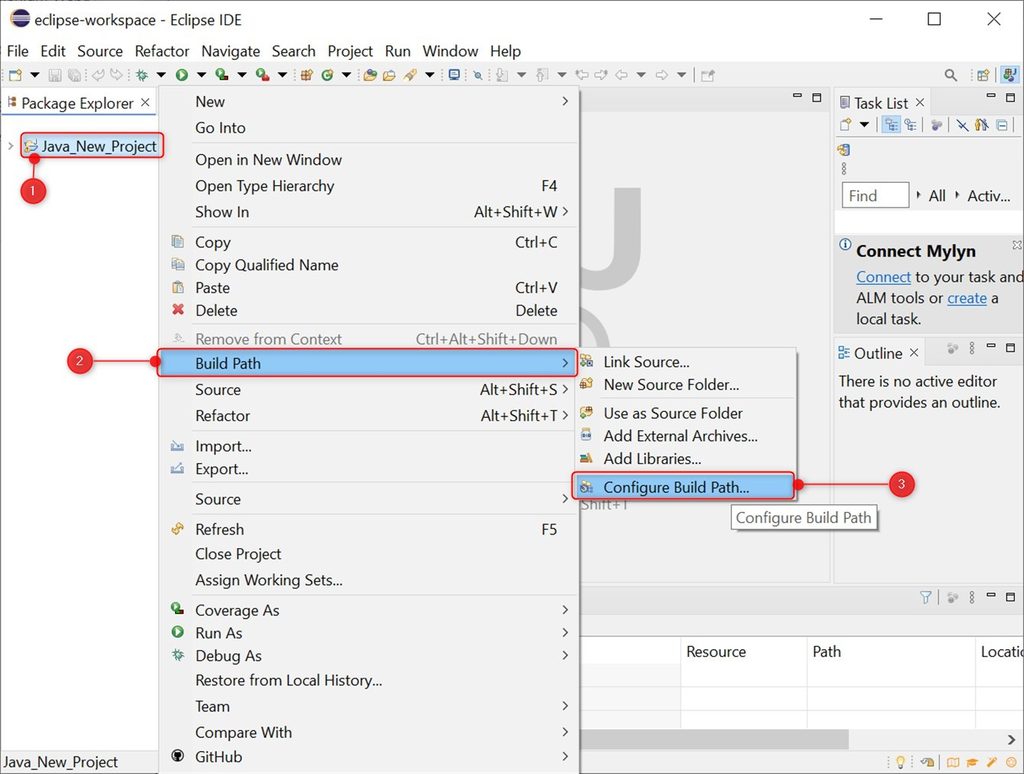
Task: Click the Save icon in the toolbar
Action: click(x=55, y=75)
